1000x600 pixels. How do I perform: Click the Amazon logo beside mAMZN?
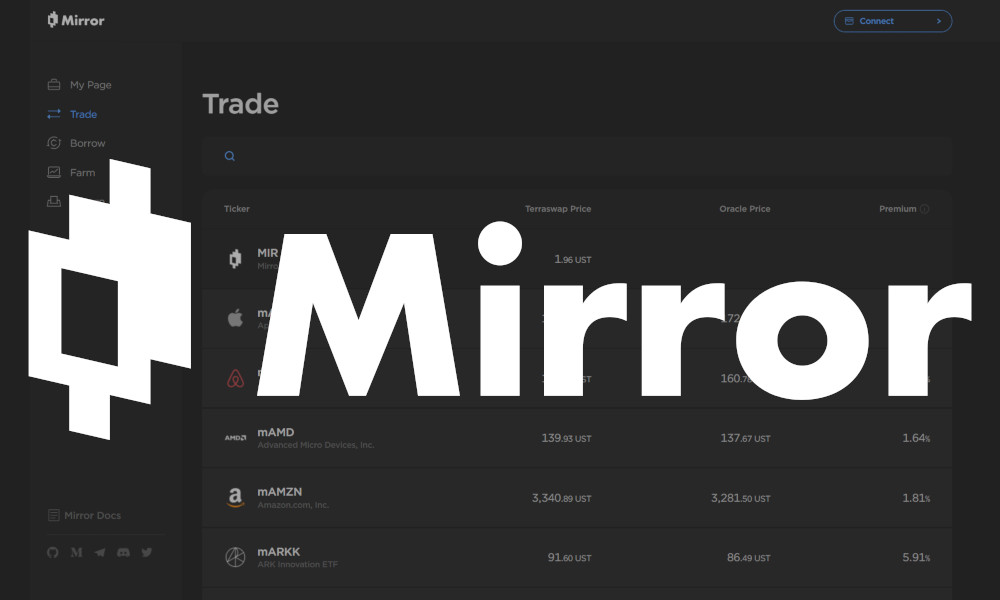tap(235, 497)
